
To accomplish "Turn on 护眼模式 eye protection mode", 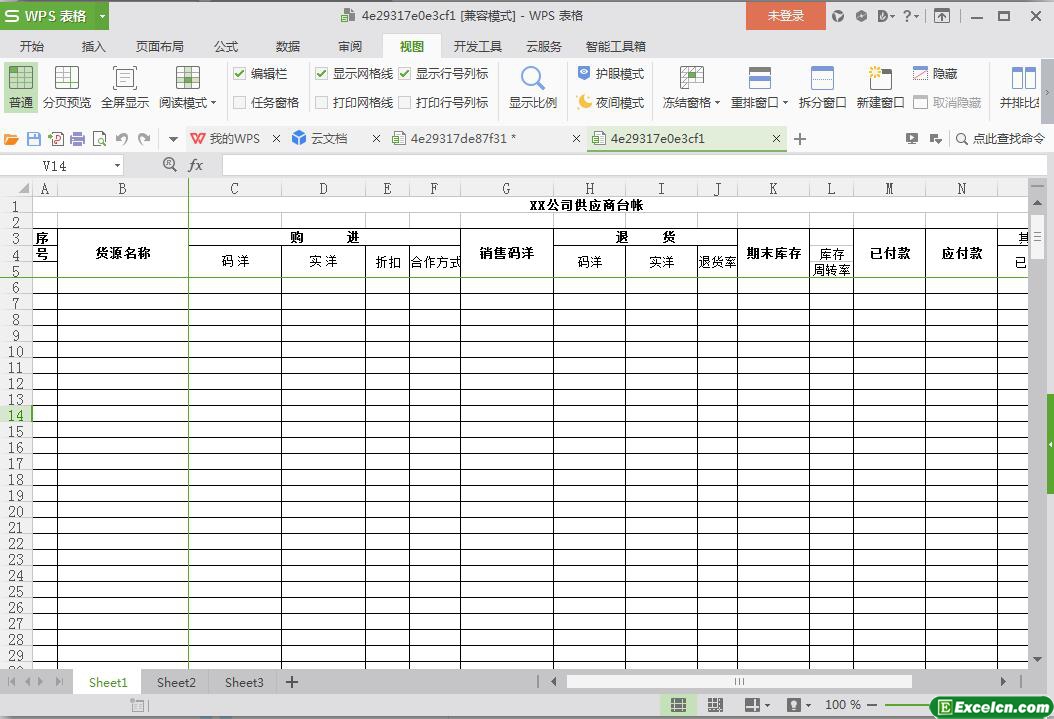I will (610, 74).
